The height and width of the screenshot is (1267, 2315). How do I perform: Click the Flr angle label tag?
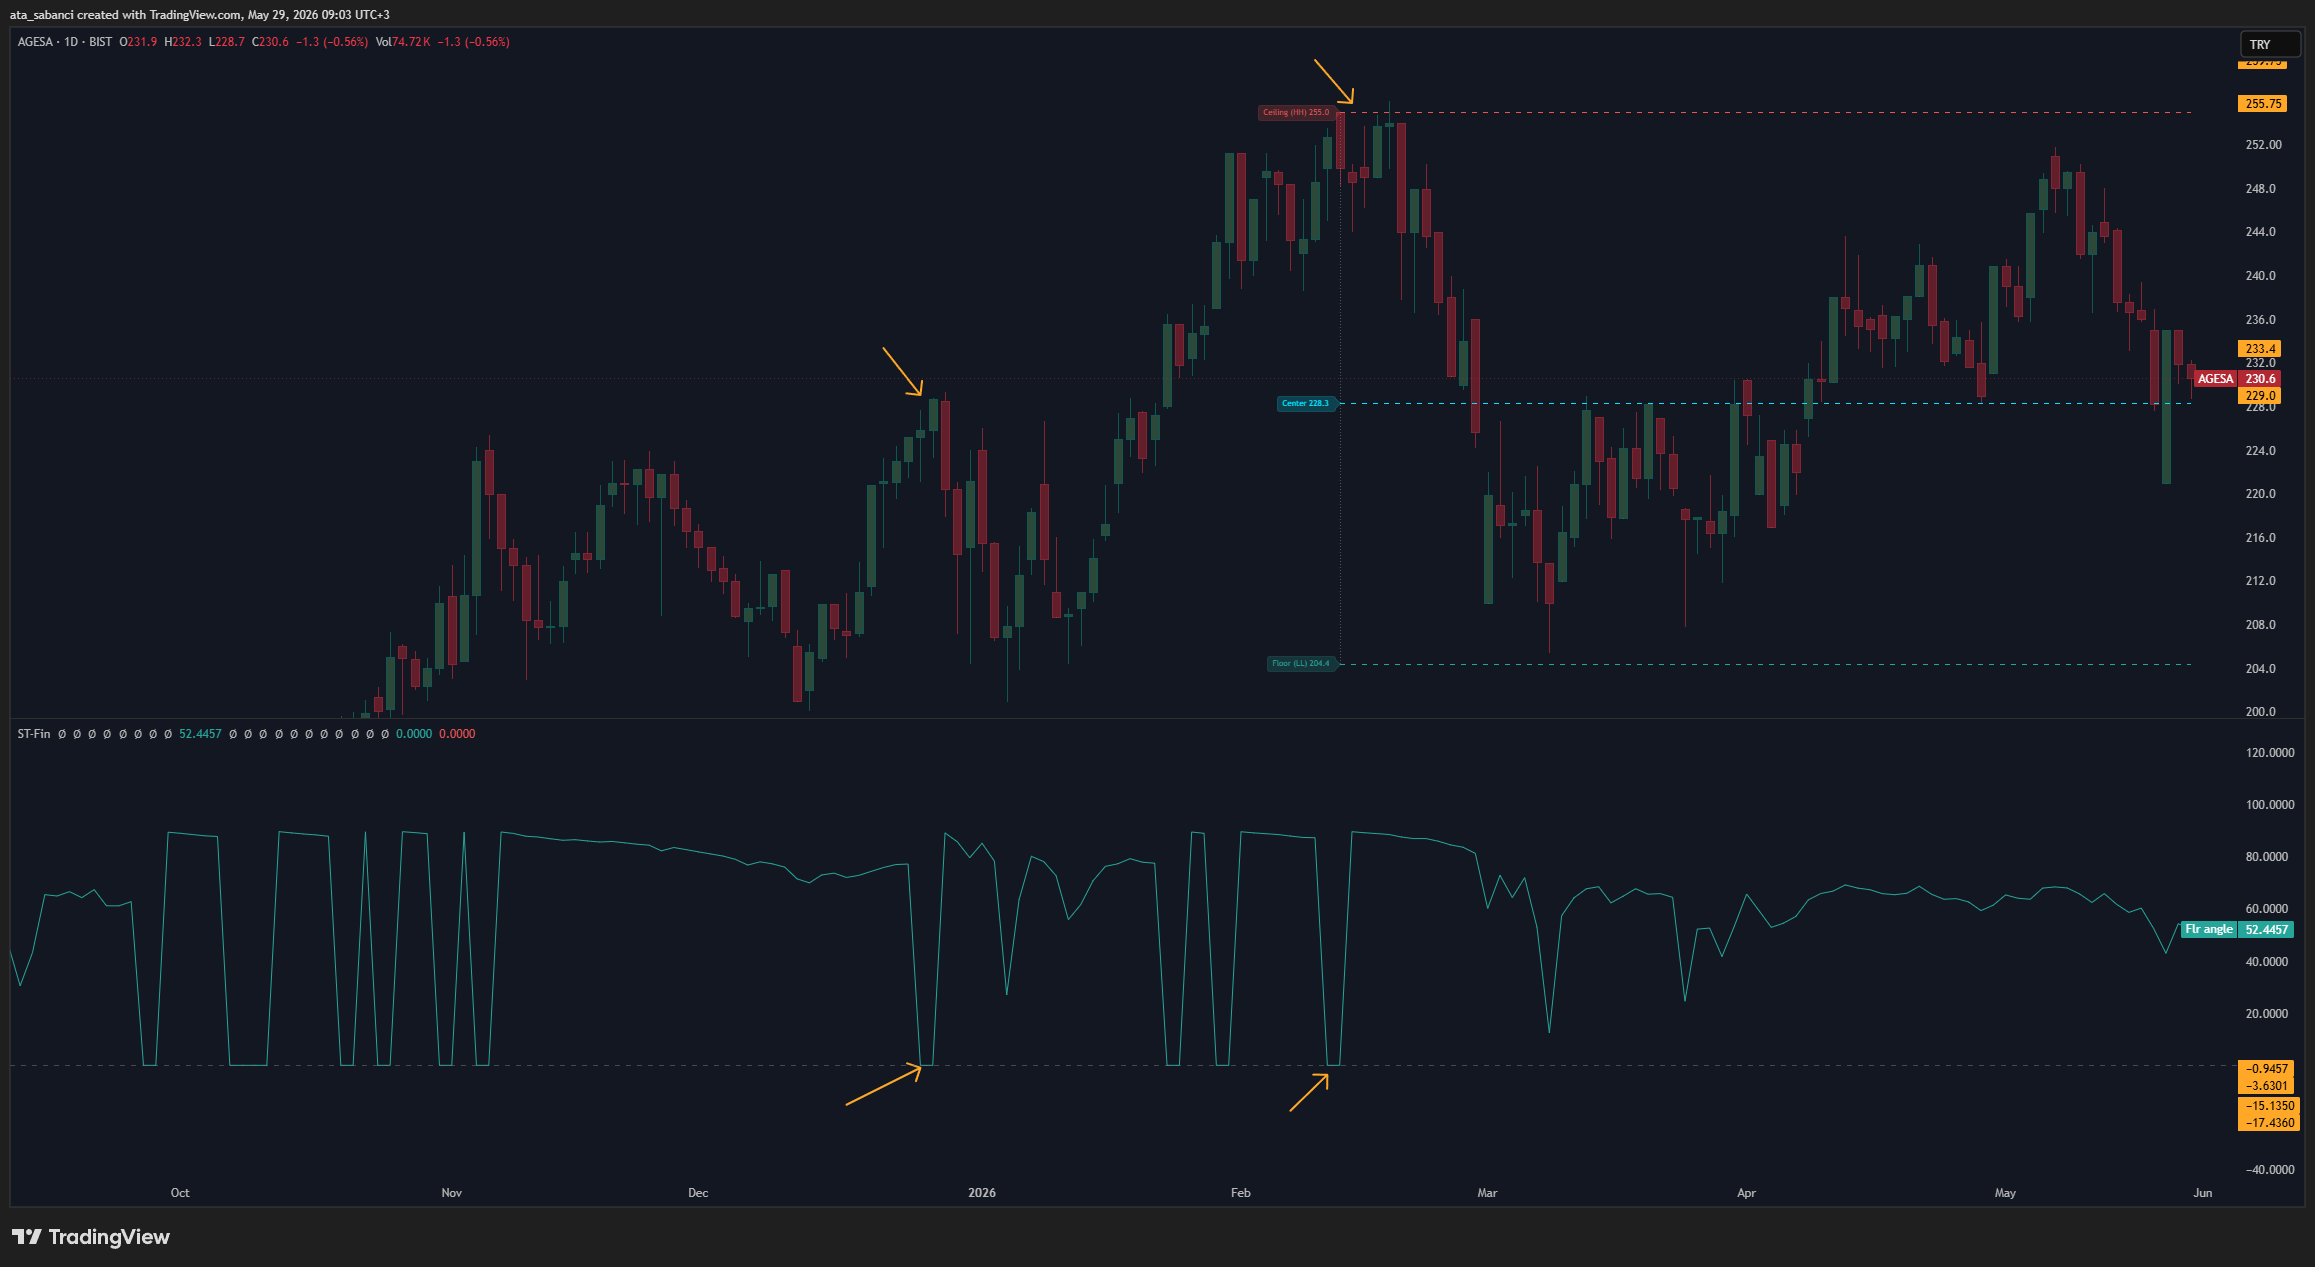[2208, 929]
